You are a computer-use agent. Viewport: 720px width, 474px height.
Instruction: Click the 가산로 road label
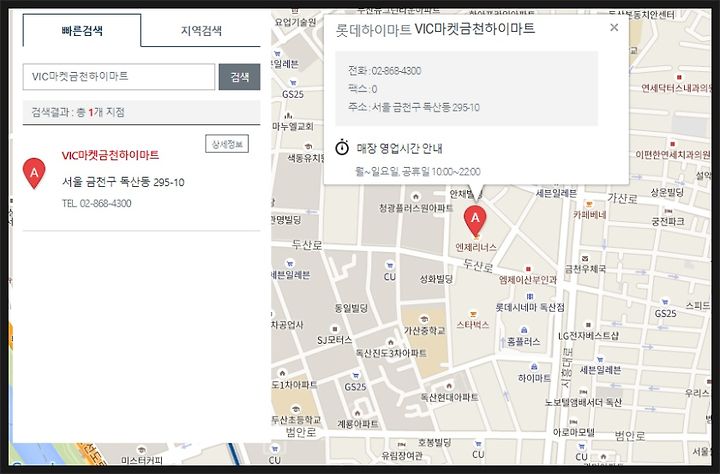pos(622,198)
